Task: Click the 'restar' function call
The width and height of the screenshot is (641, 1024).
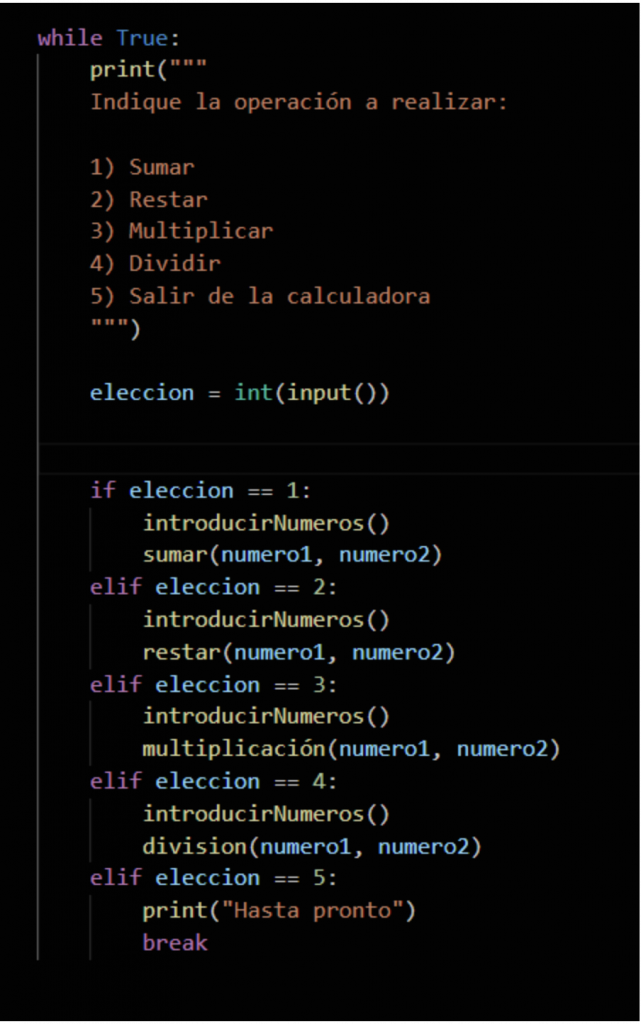Action: [181, 652]
